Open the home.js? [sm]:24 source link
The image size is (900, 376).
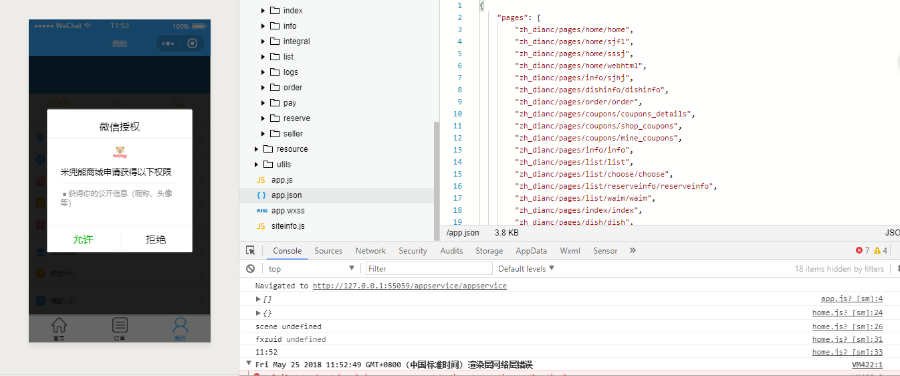point(848,313)
